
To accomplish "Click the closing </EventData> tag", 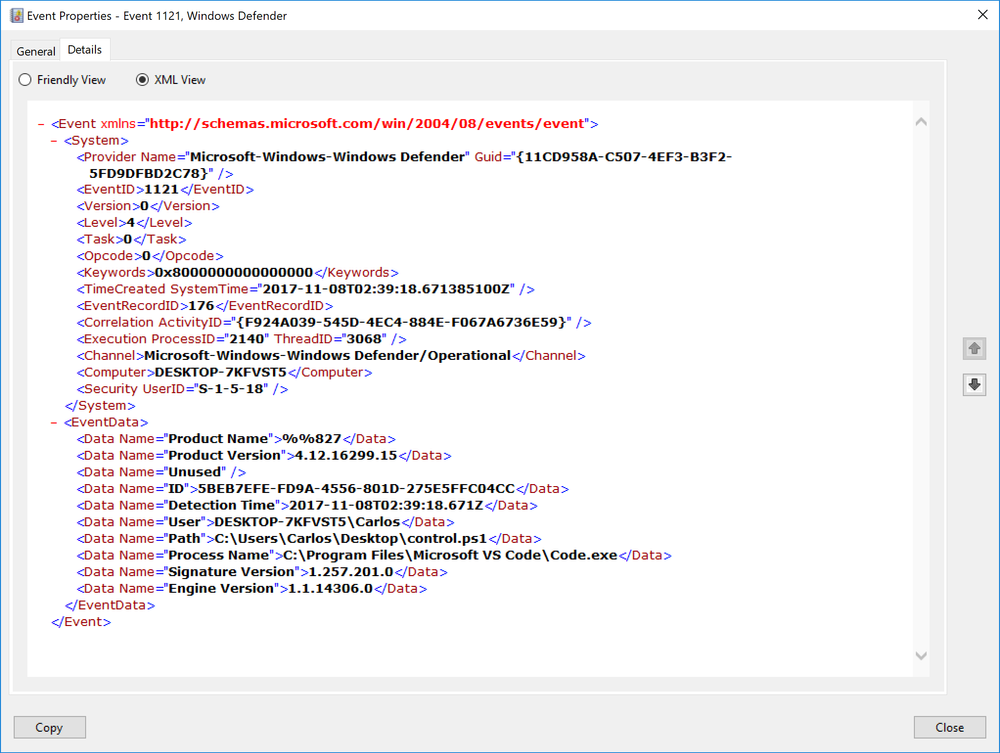I will 110,605.
